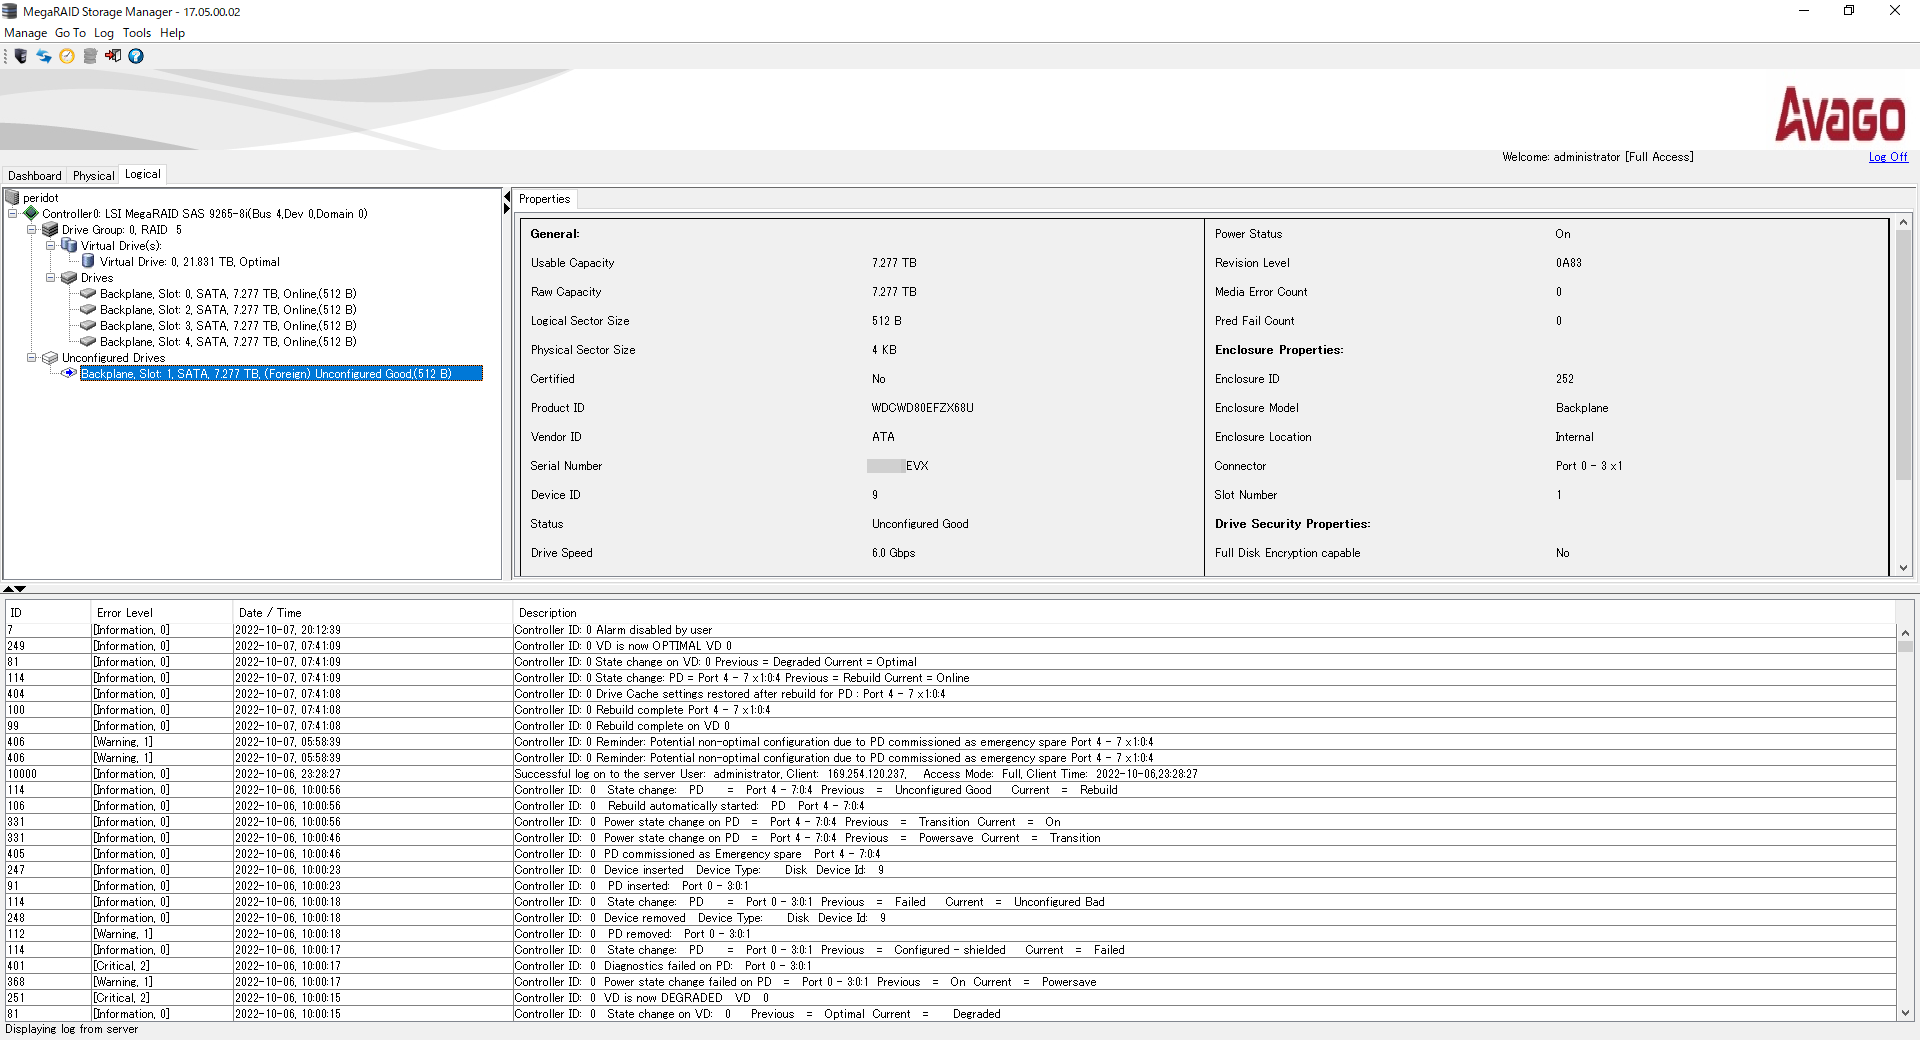This screenshot has height=1040, width=1920.
Task: Click the disk stack toolbar icon
Action: click(x=90, y=56)
